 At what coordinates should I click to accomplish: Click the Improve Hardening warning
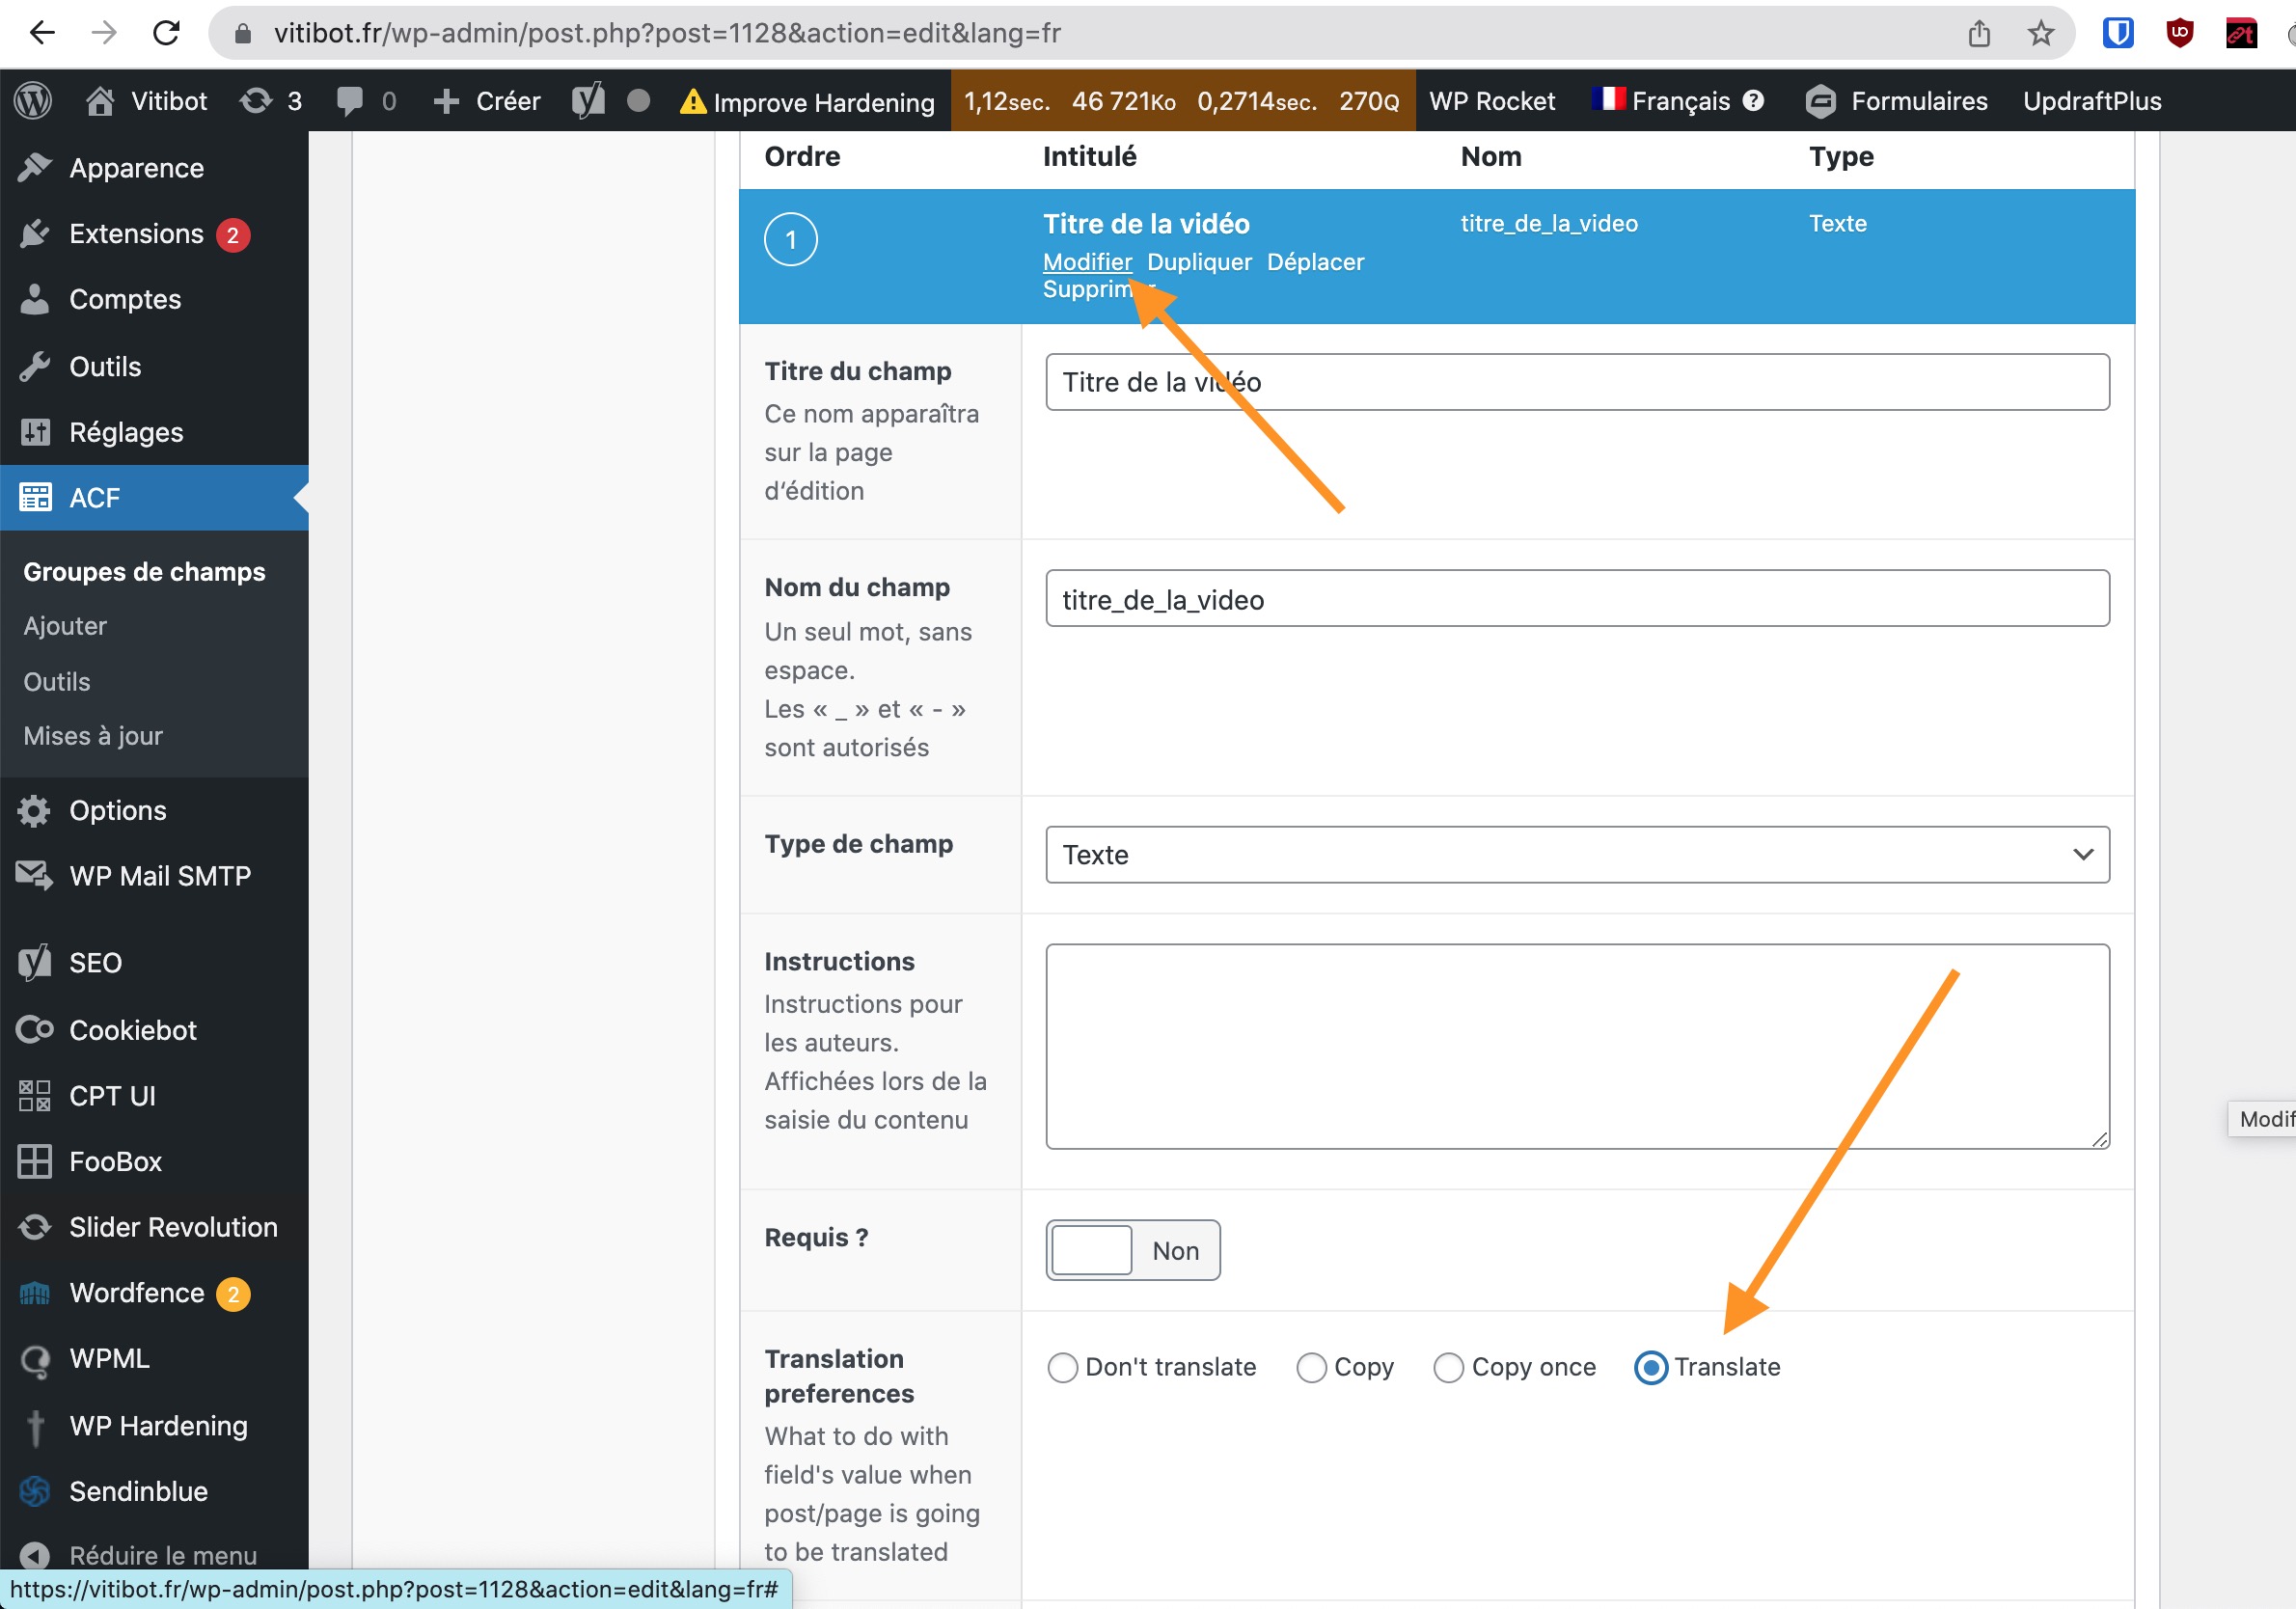[807, 101]
